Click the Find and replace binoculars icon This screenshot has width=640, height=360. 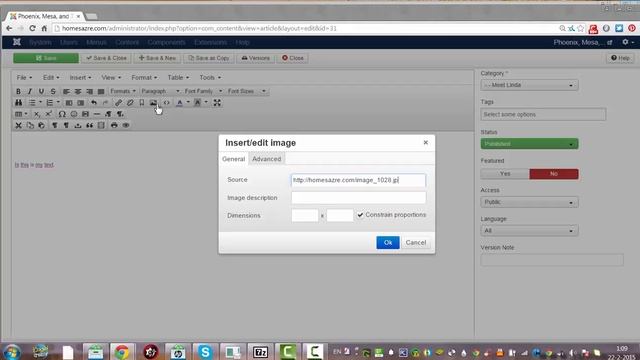[x=18, y=103]
